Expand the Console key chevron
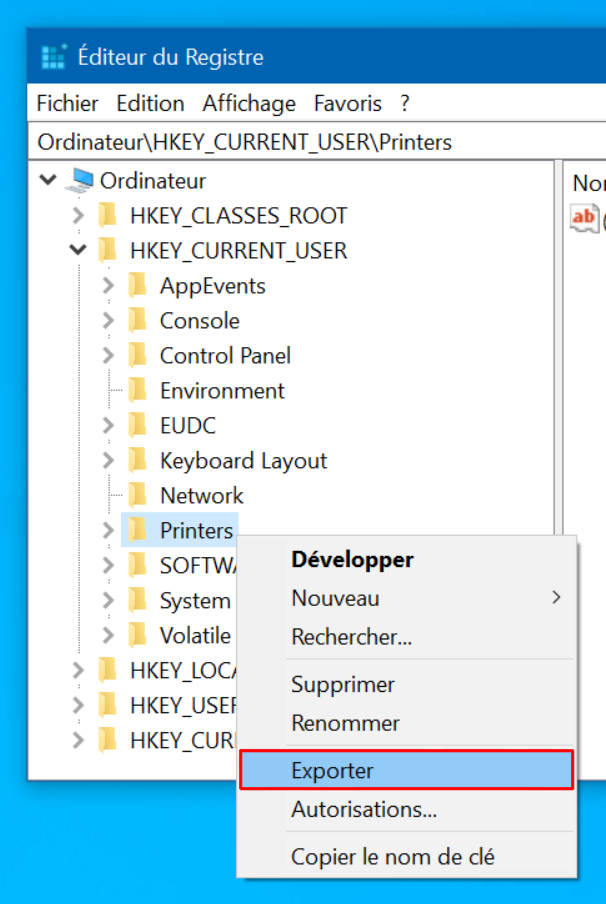This screenshot has width=606, height=904. pos(108,321)
